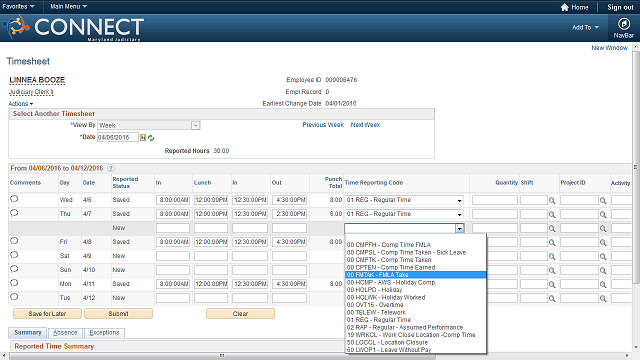The image size is (640, 360).
Task: Click the first In field for Wed
Action: [x=173, y=200]
